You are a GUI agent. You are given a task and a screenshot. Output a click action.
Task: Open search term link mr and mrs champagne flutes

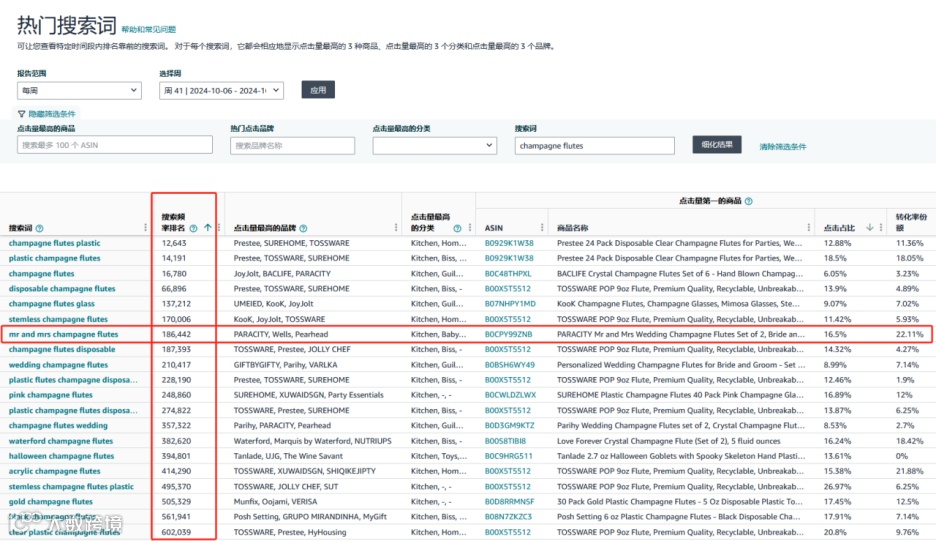(63, 334)
